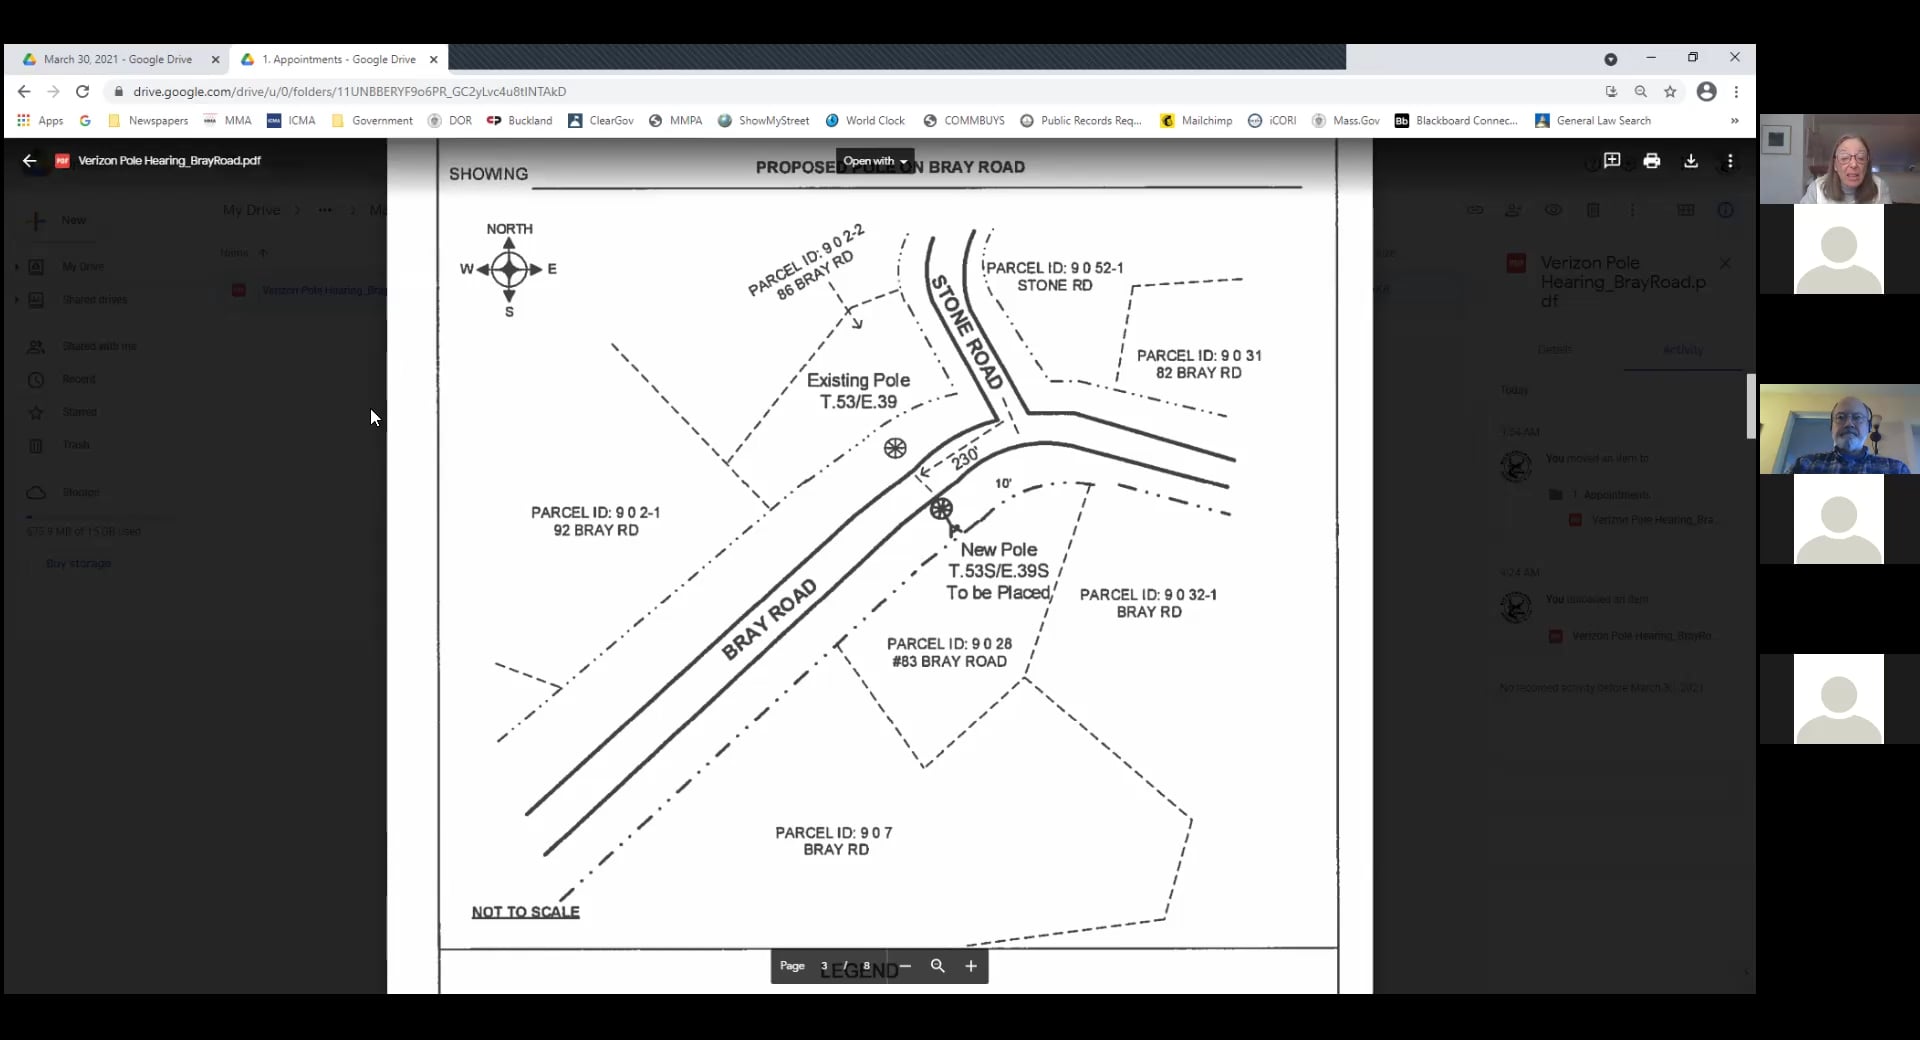The width and height of the screenshot is (1920, 1040).
Task: Open the Mass.Gov bookmark
Action: click(x=1346, y=120)
